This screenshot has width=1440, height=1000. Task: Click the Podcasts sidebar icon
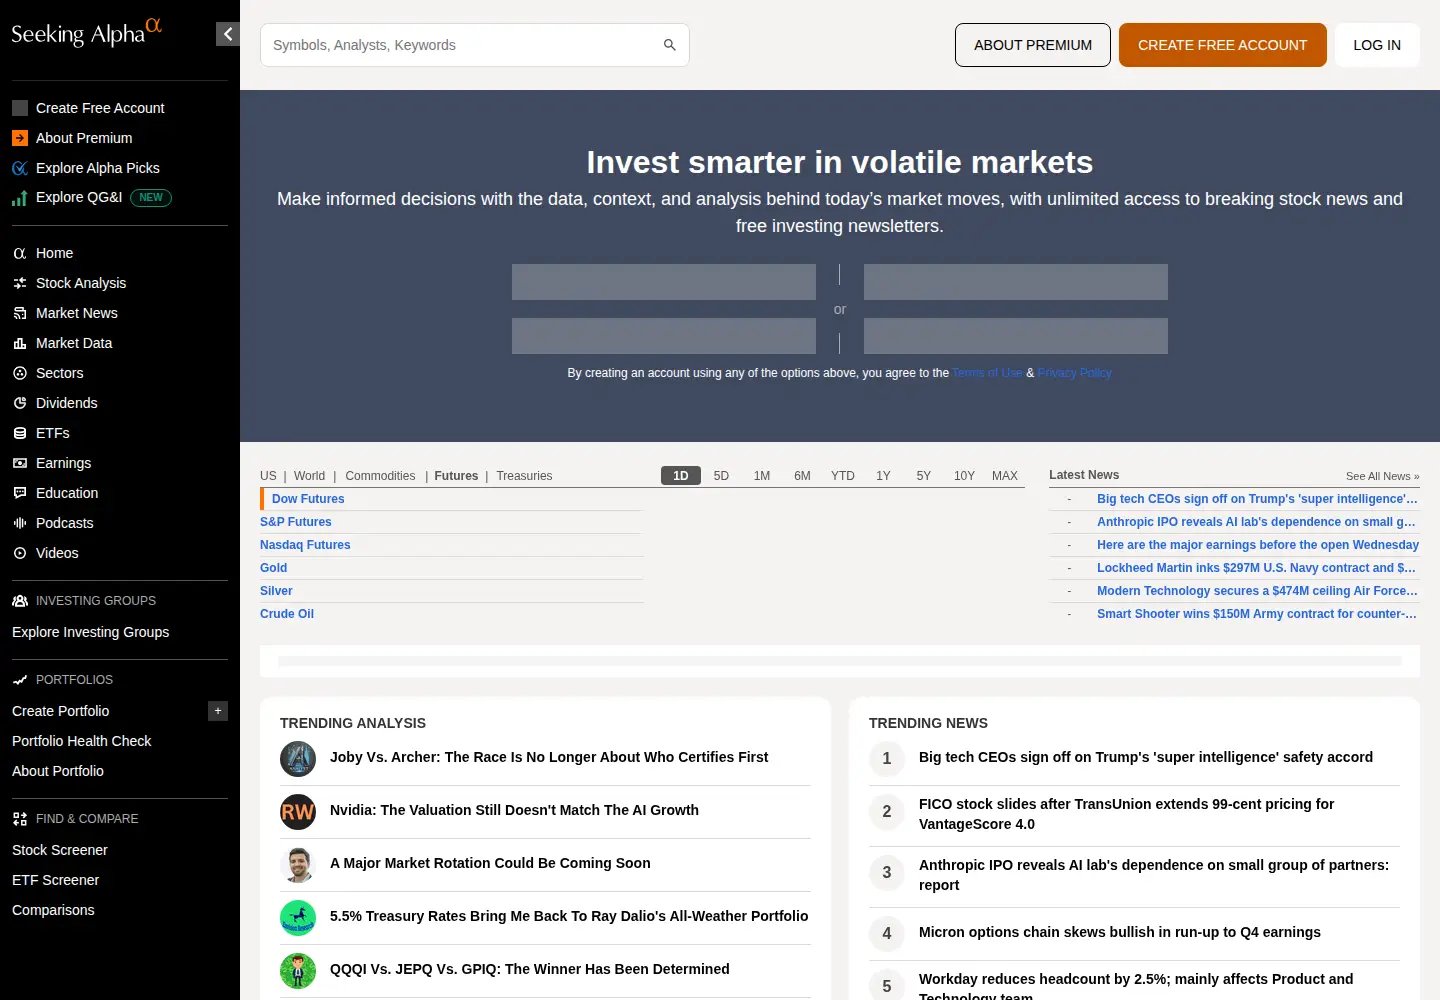point(20,523)
